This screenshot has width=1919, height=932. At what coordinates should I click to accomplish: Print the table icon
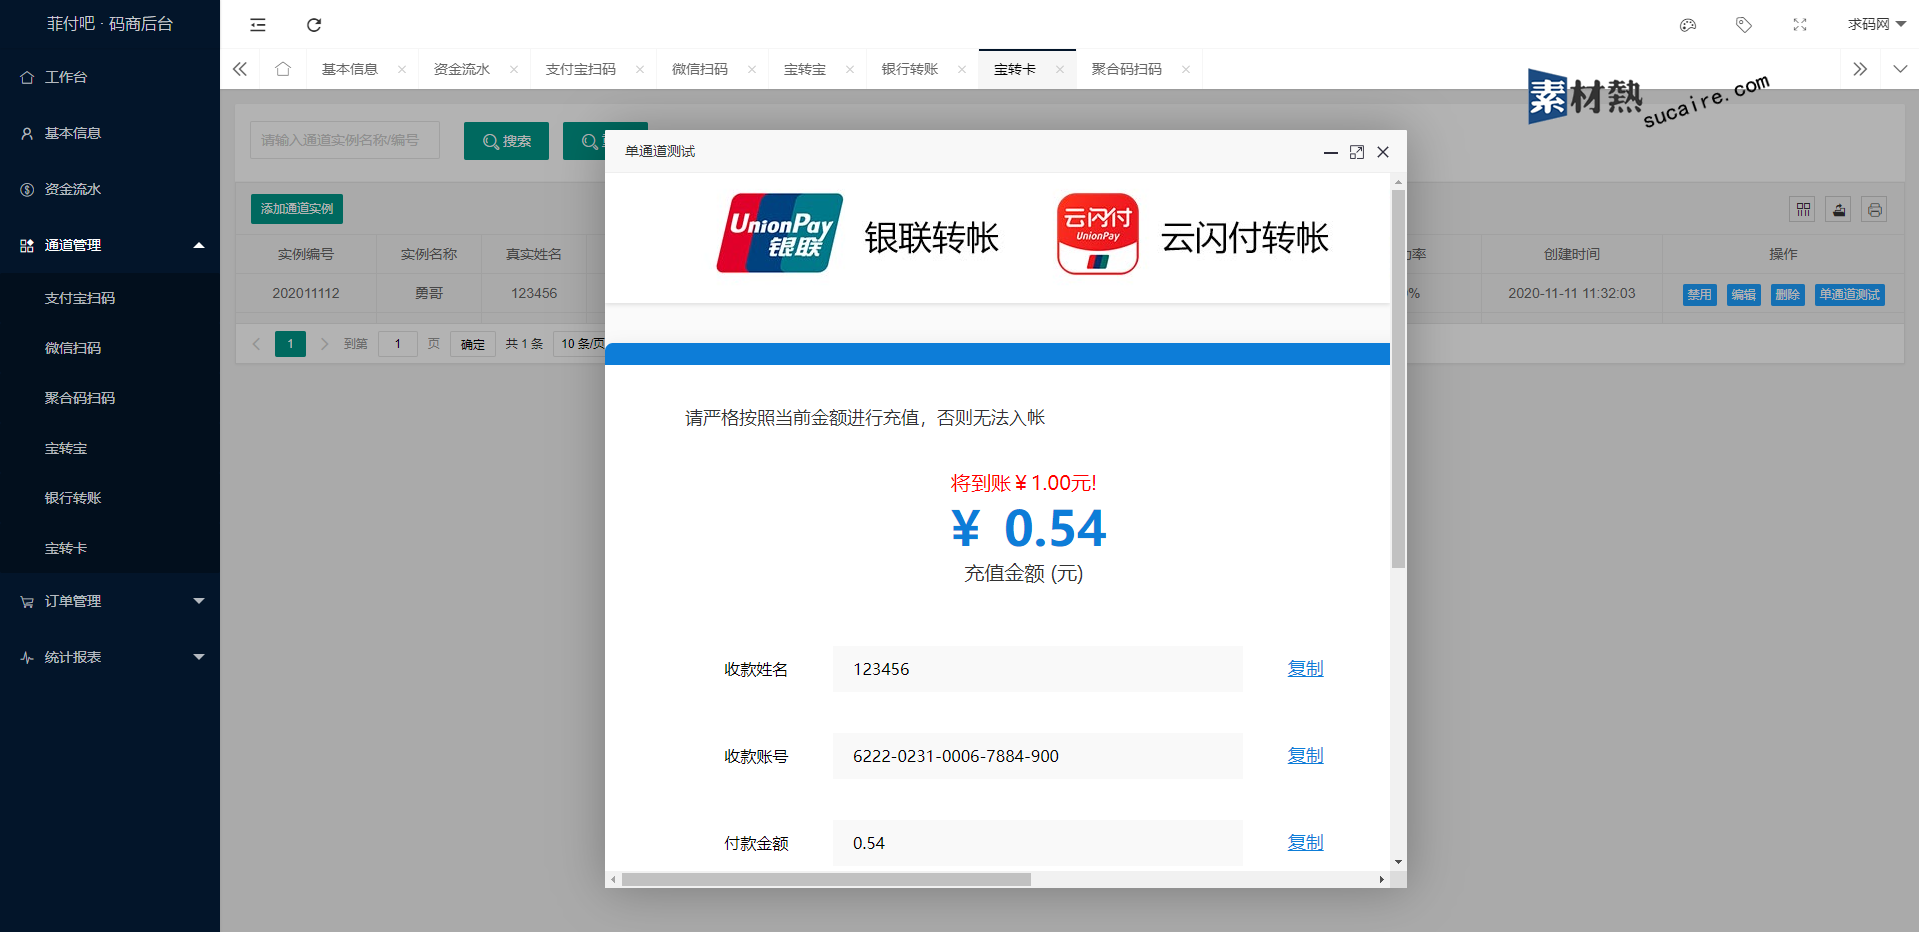click(x=1875, y=210)
